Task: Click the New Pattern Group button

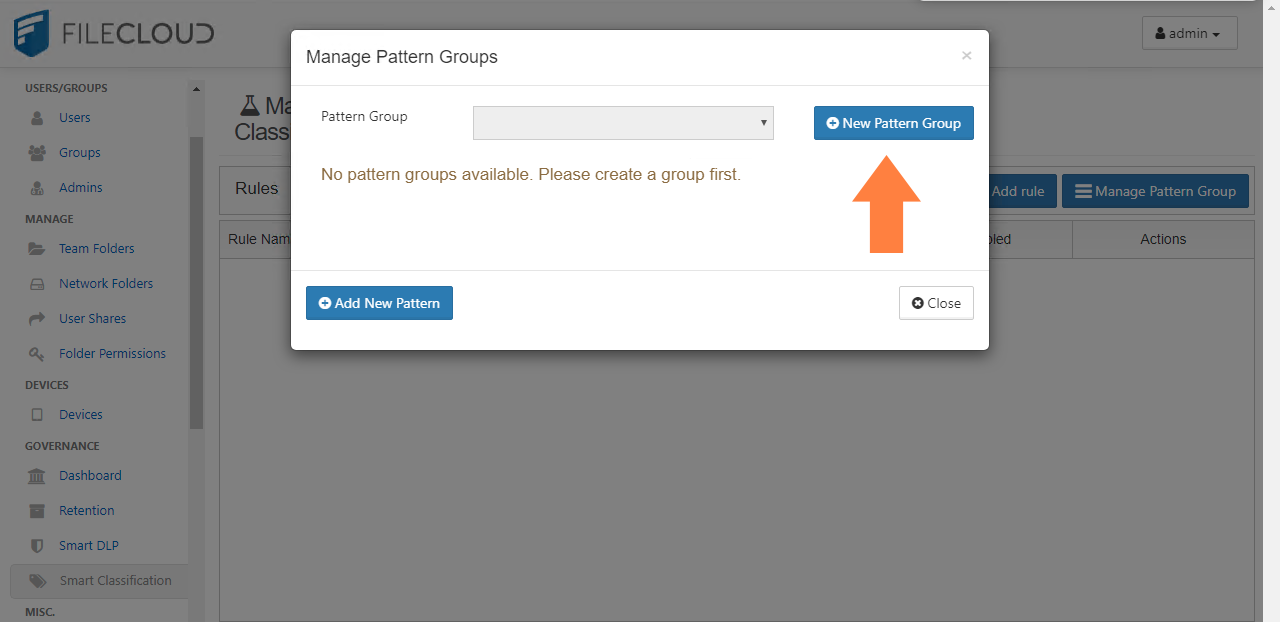Action: (893, 122)
